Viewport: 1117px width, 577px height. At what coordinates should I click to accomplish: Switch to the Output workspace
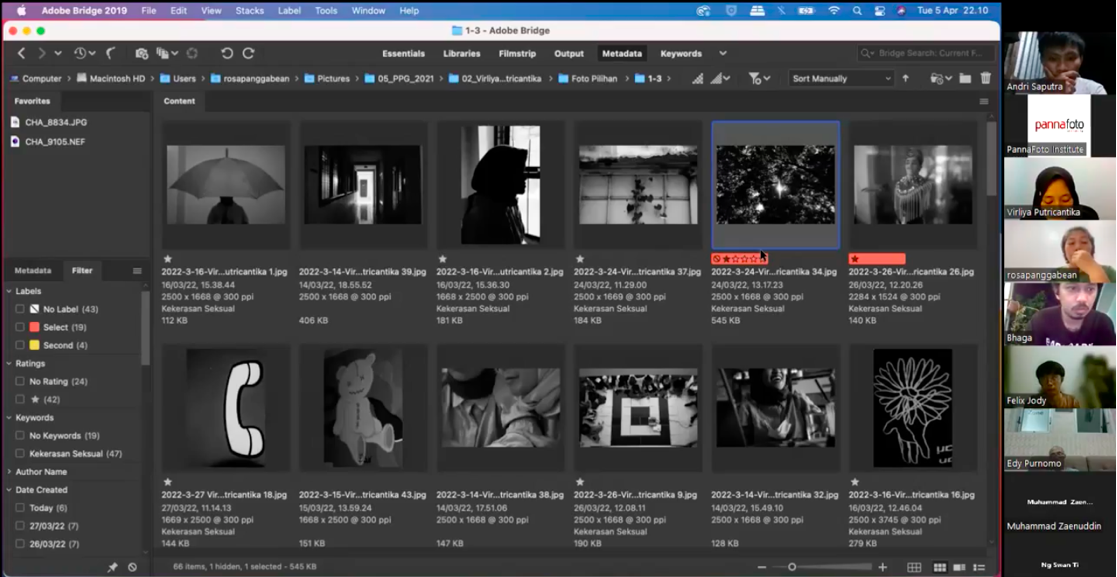pyautogui.click(x=569, y=53)
